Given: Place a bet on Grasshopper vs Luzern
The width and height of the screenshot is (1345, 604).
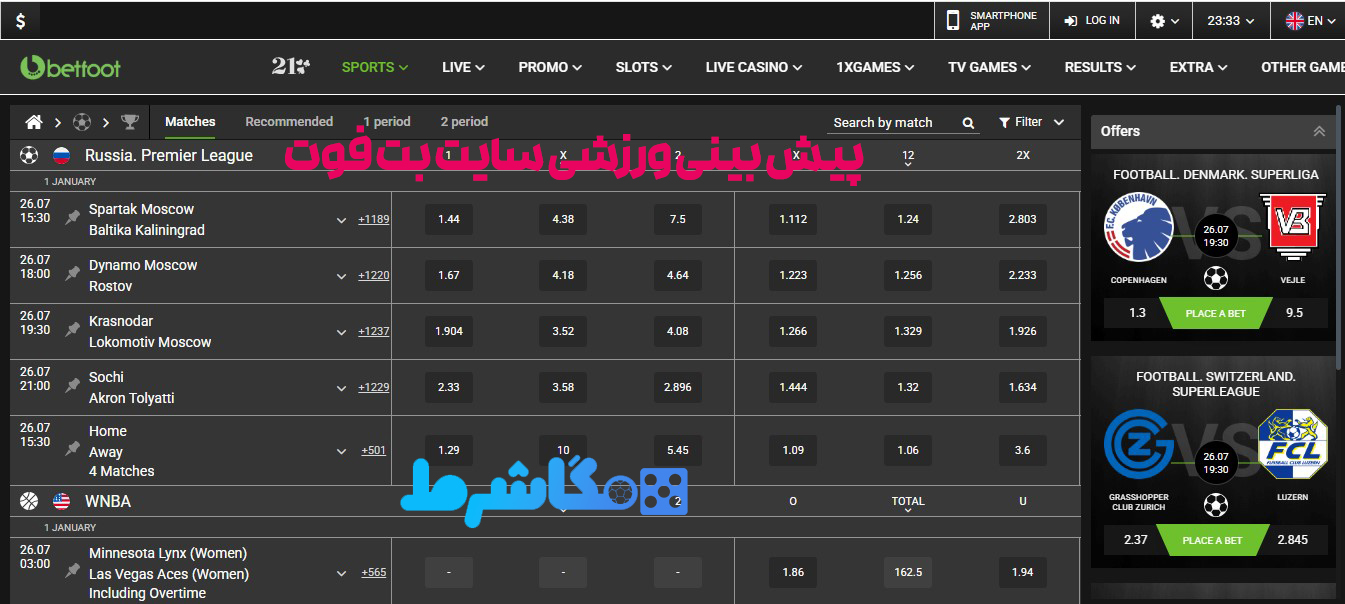Looking at the screenshot, I should coord(1212,540).
